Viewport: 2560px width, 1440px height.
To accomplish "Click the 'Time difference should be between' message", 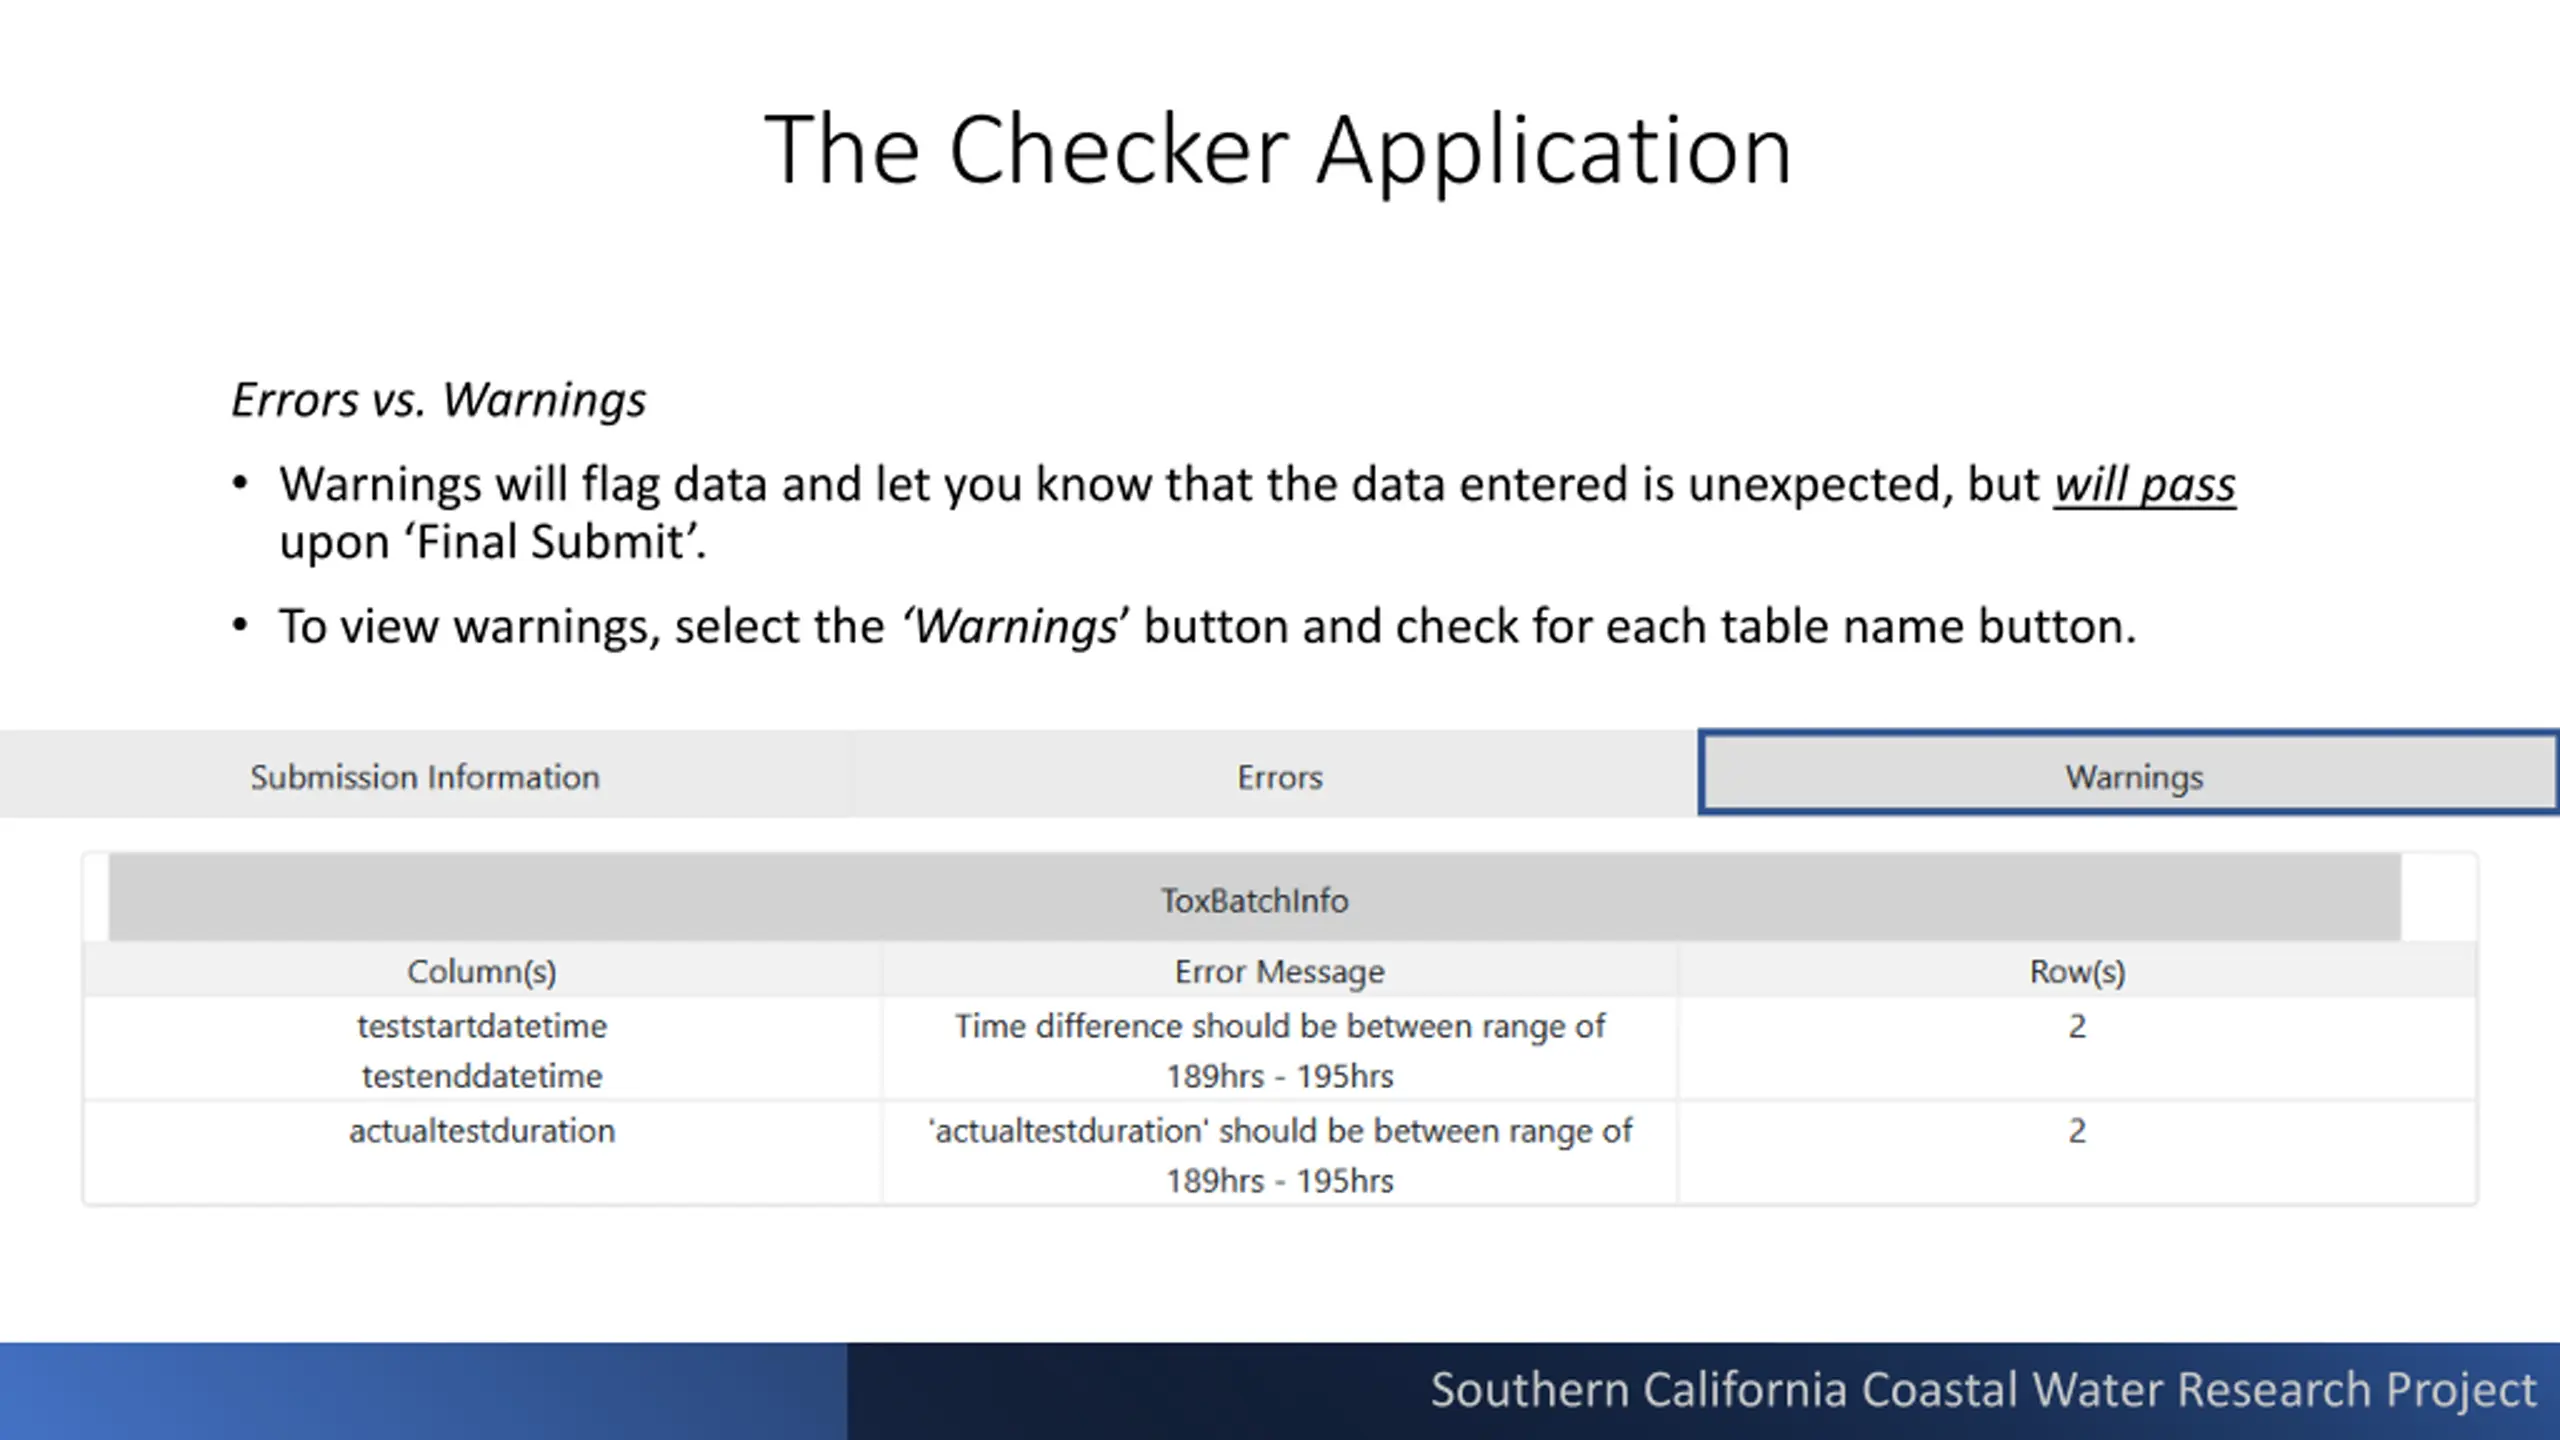I will 1279,1051.
